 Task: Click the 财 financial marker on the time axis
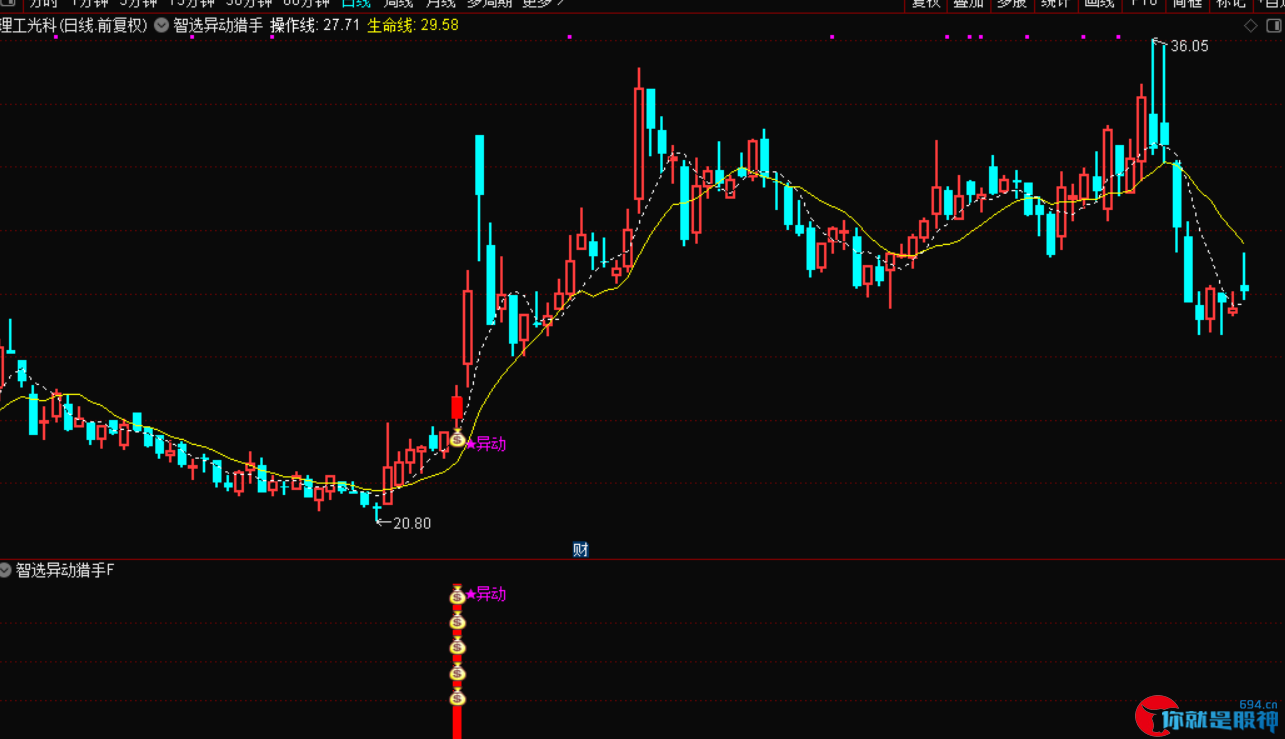pos(580,549)
